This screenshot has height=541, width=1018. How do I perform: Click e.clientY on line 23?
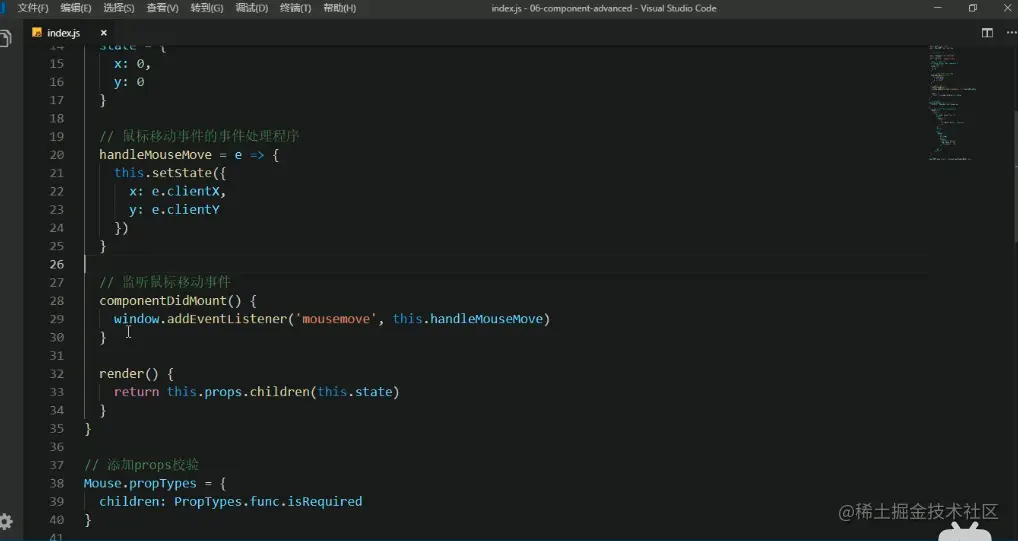click(185, 209)
